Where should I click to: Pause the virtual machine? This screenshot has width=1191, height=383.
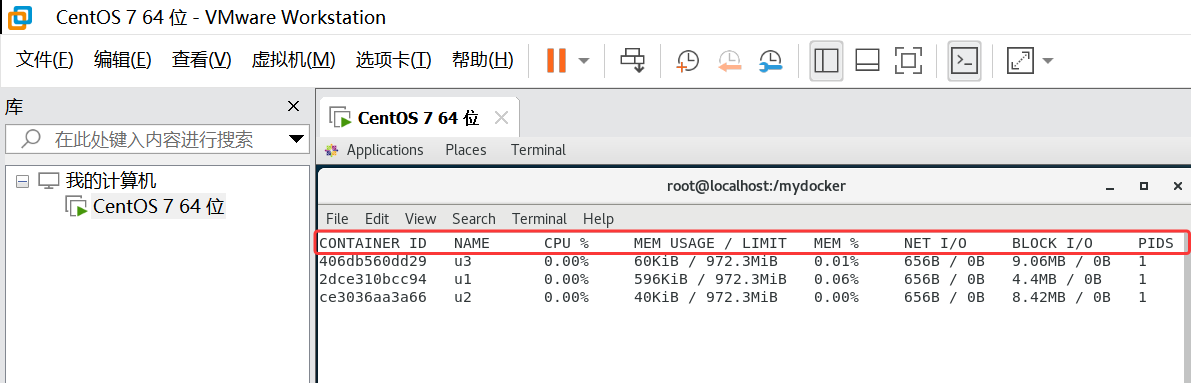point(556,60)
